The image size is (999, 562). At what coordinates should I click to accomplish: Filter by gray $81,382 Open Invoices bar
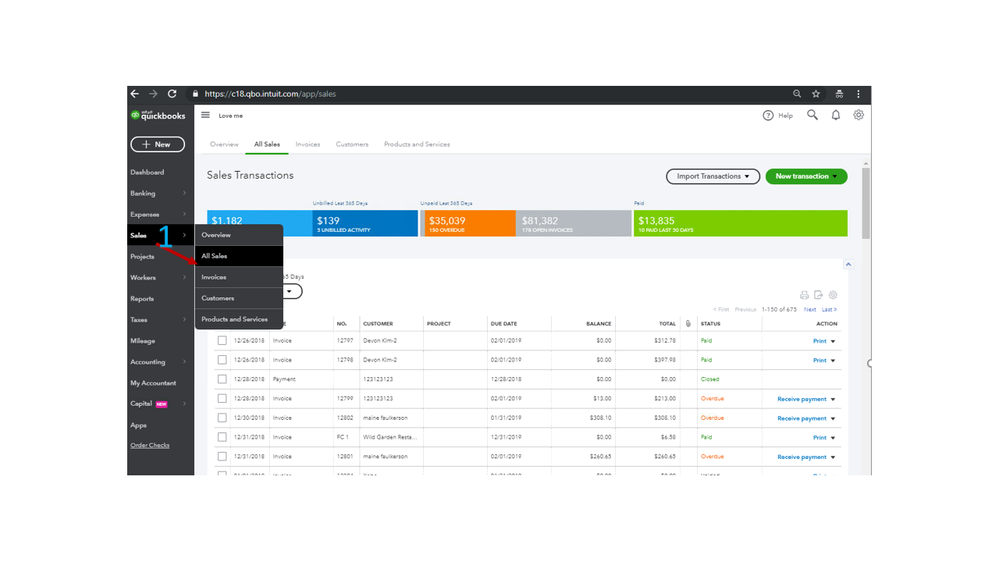573,224
